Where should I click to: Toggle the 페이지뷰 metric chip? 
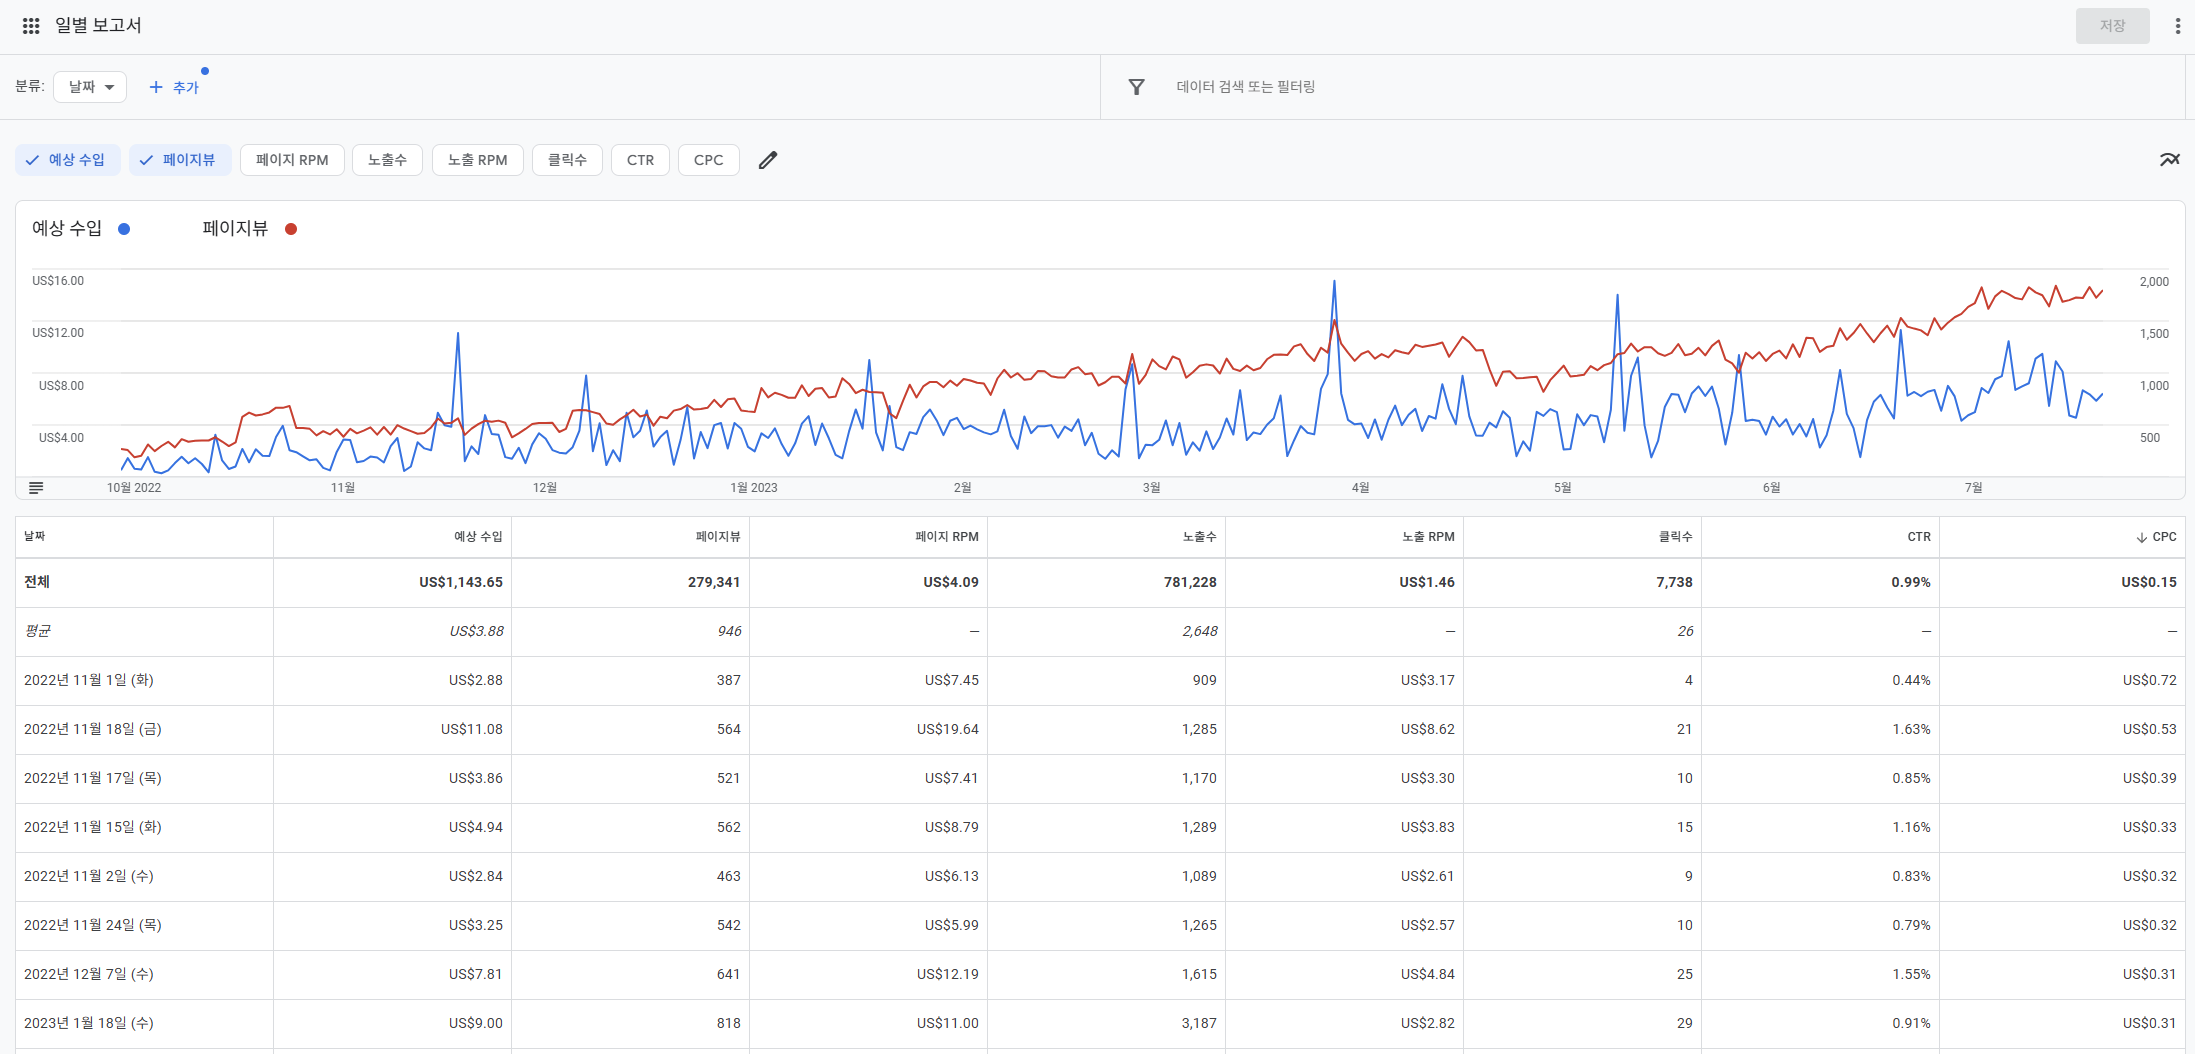coord(179,160)
